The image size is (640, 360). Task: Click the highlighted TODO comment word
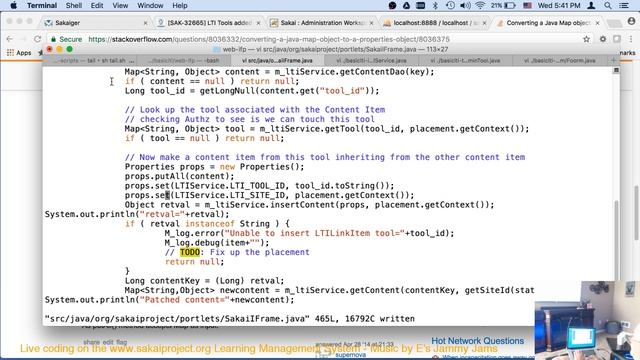[x=190, y=252]
